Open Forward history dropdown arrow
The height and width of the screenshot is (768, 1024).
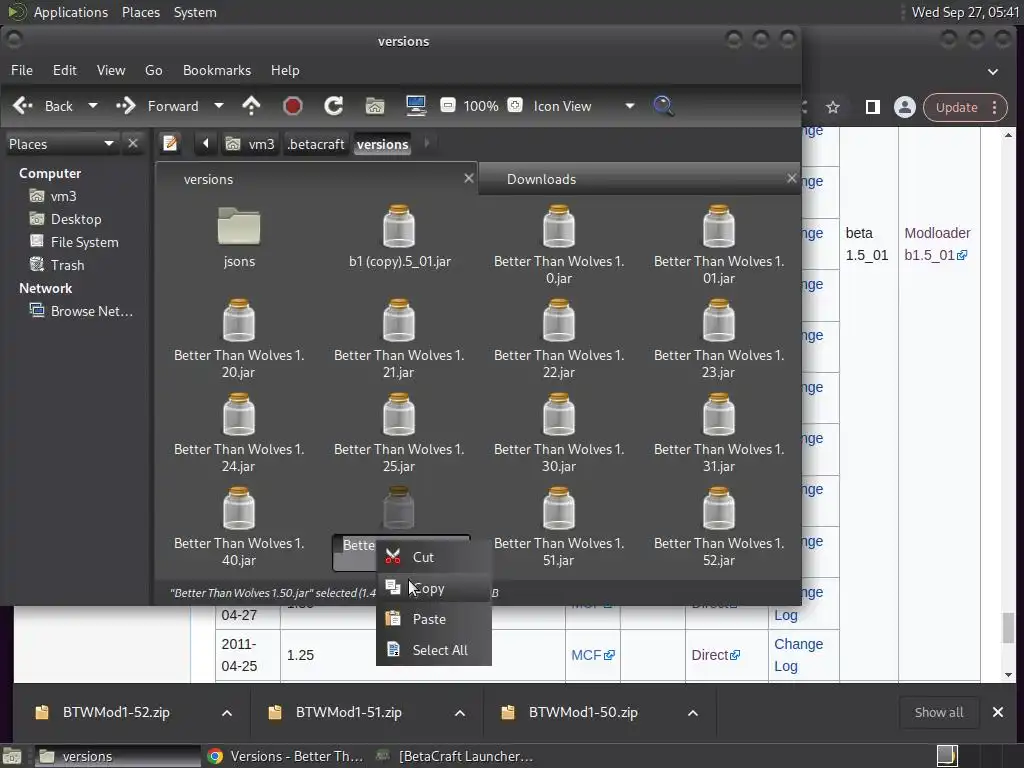point(219,106)
